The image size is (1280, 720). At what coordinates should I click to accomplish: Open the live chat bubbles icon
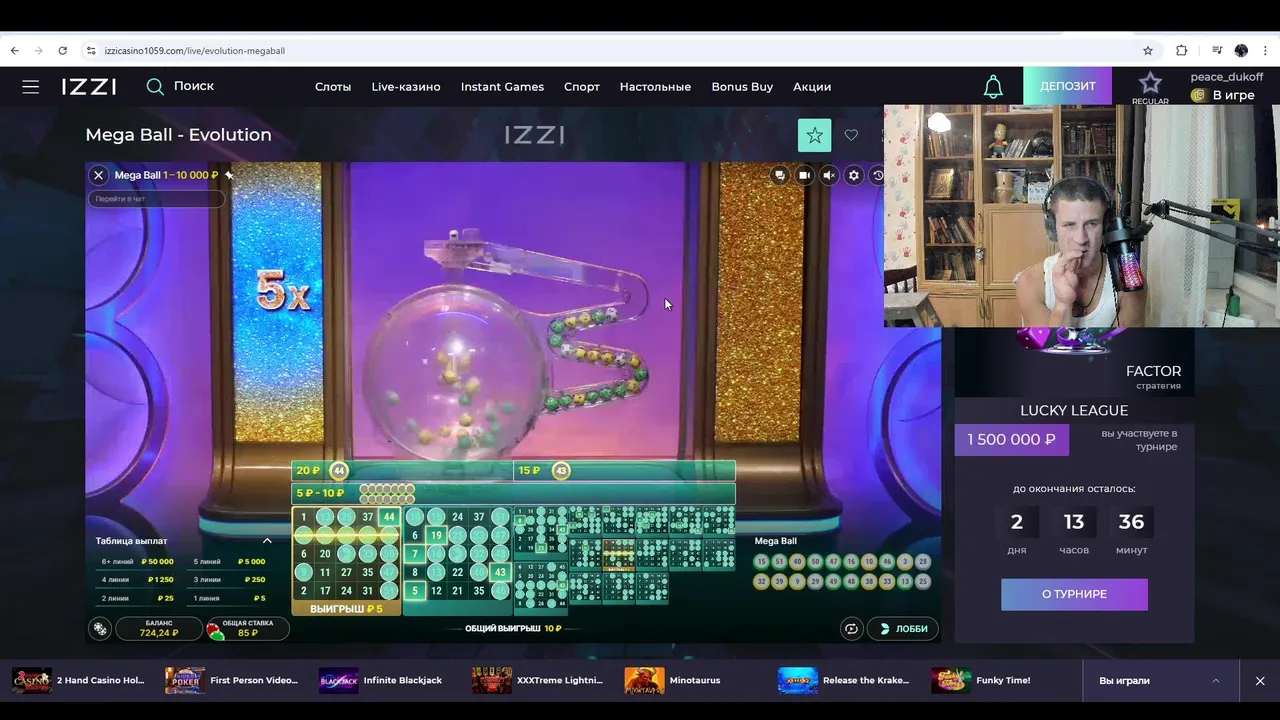click(x=779, y=175)
